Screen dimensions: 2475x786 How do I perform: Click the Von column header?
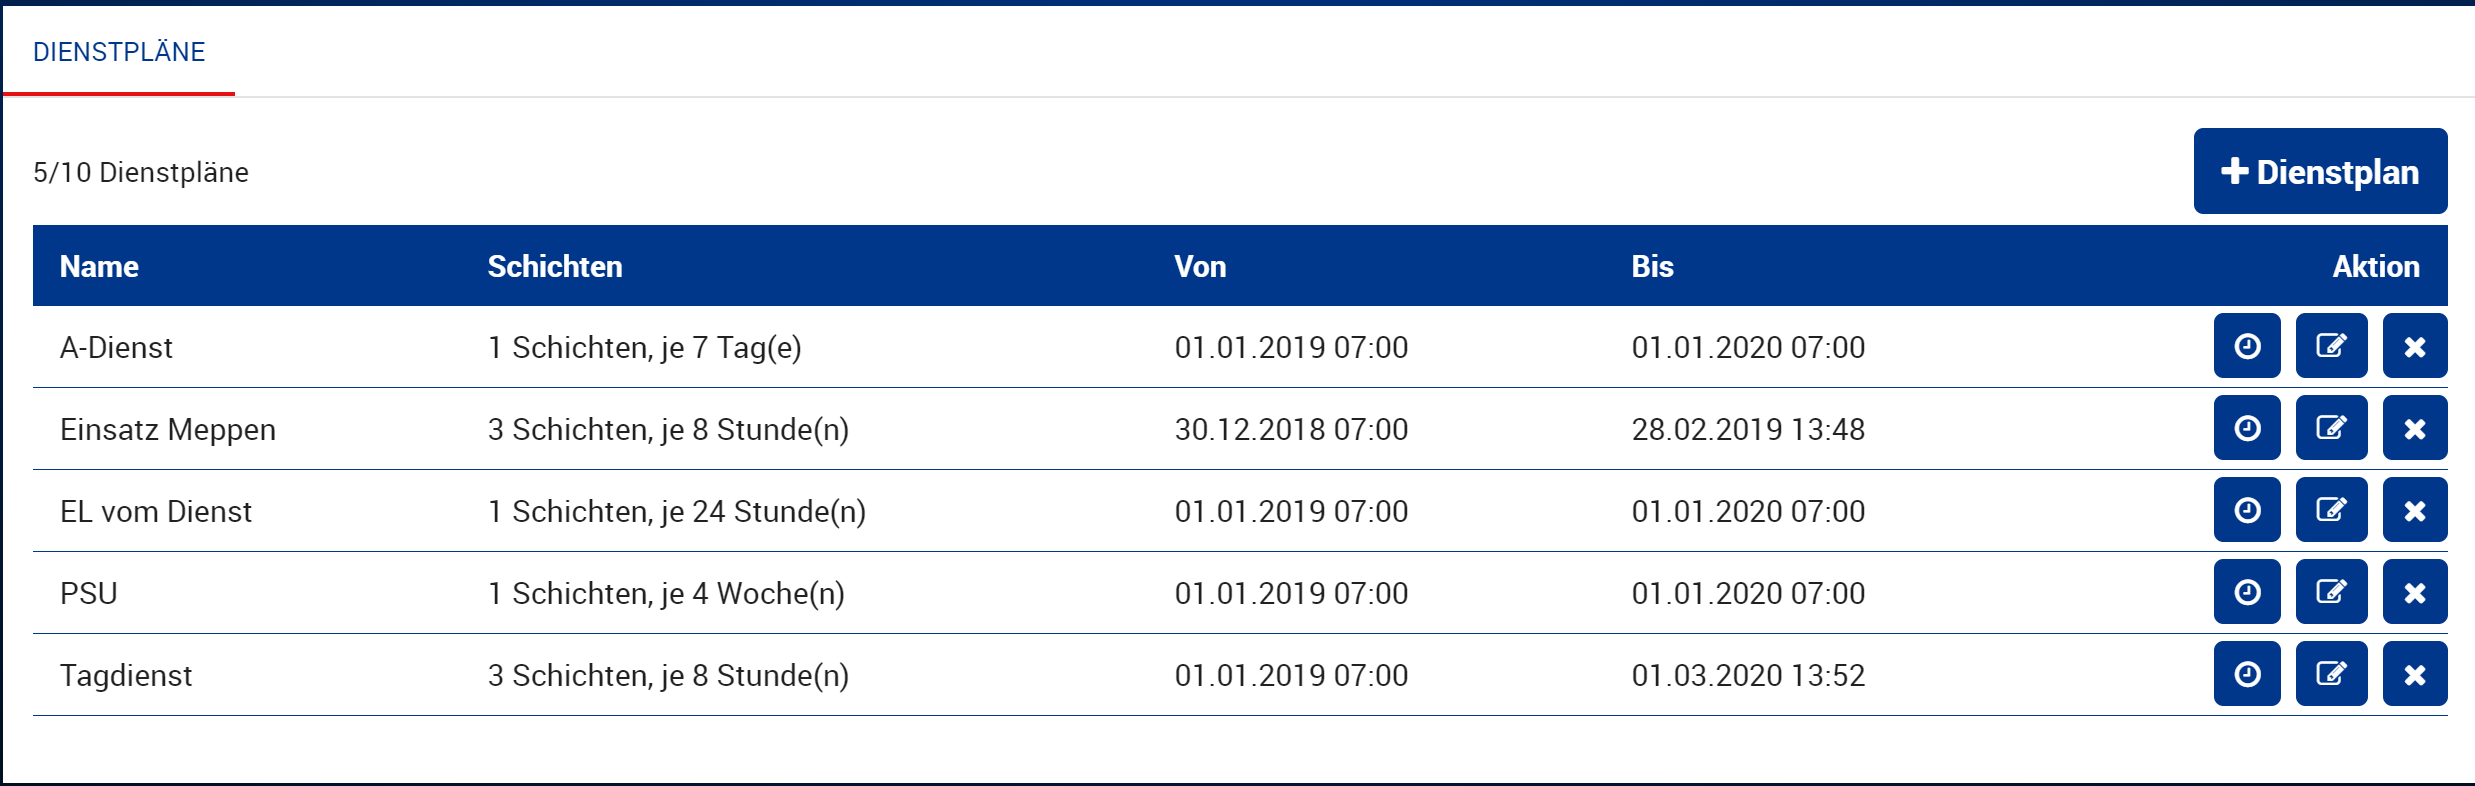(x=1200, y=266)
